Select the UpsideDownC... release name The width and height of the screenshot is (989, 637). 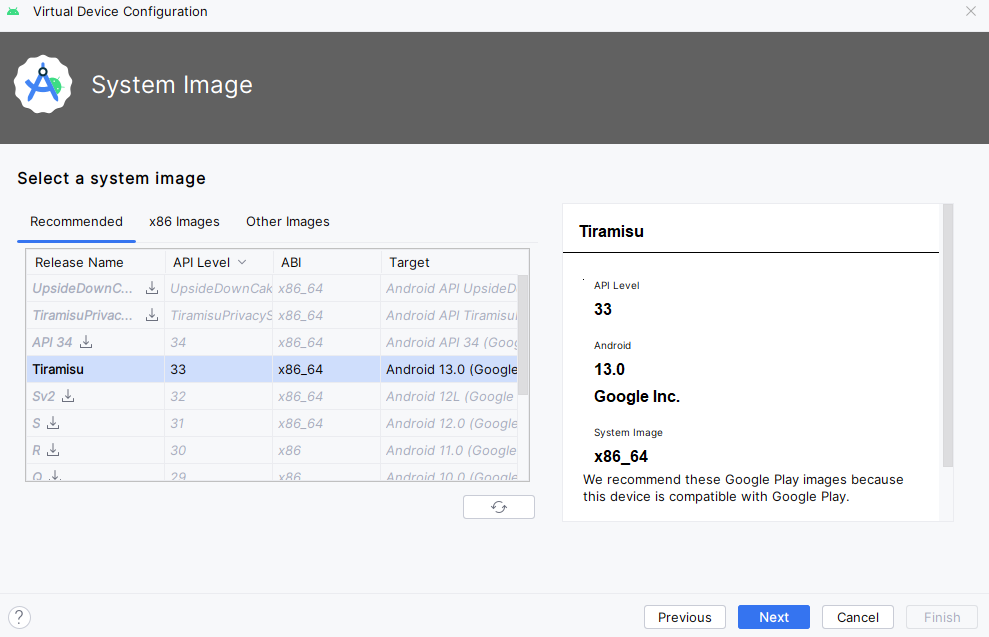(x=83, y=288)
